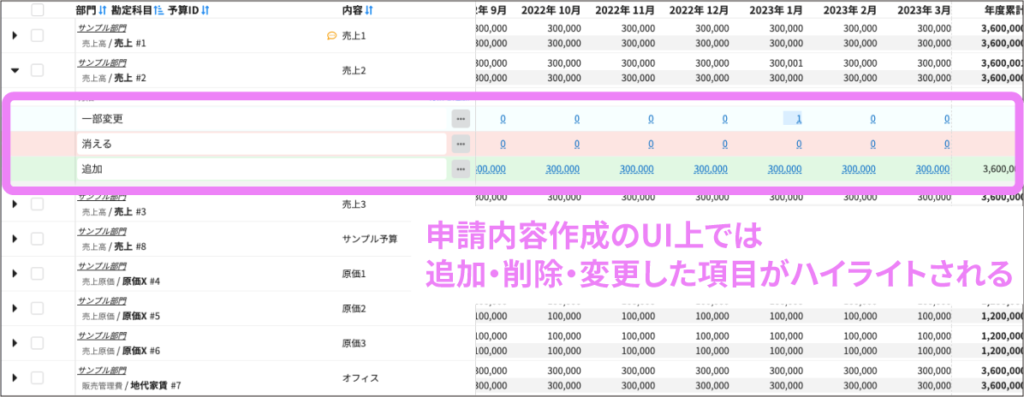
Task: Expand the 地代家賃 #7 row
Action: pyautogui.click(x=15, y=377)
